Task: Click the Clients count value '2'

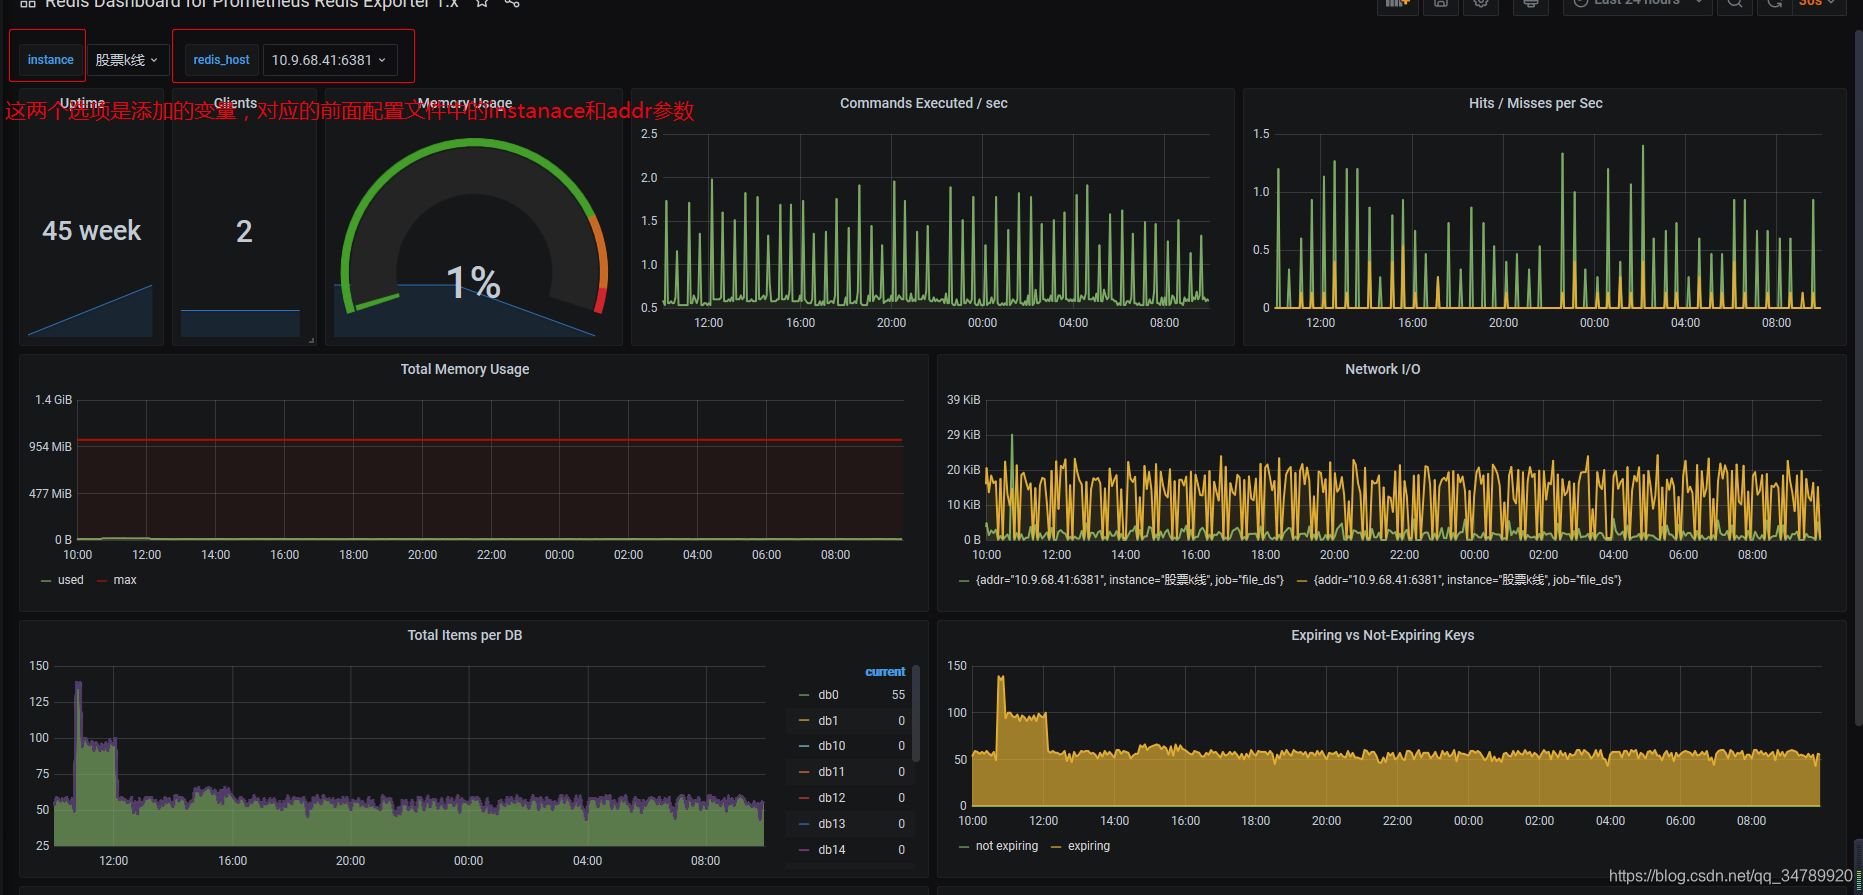Action: [x=244, y=231]
